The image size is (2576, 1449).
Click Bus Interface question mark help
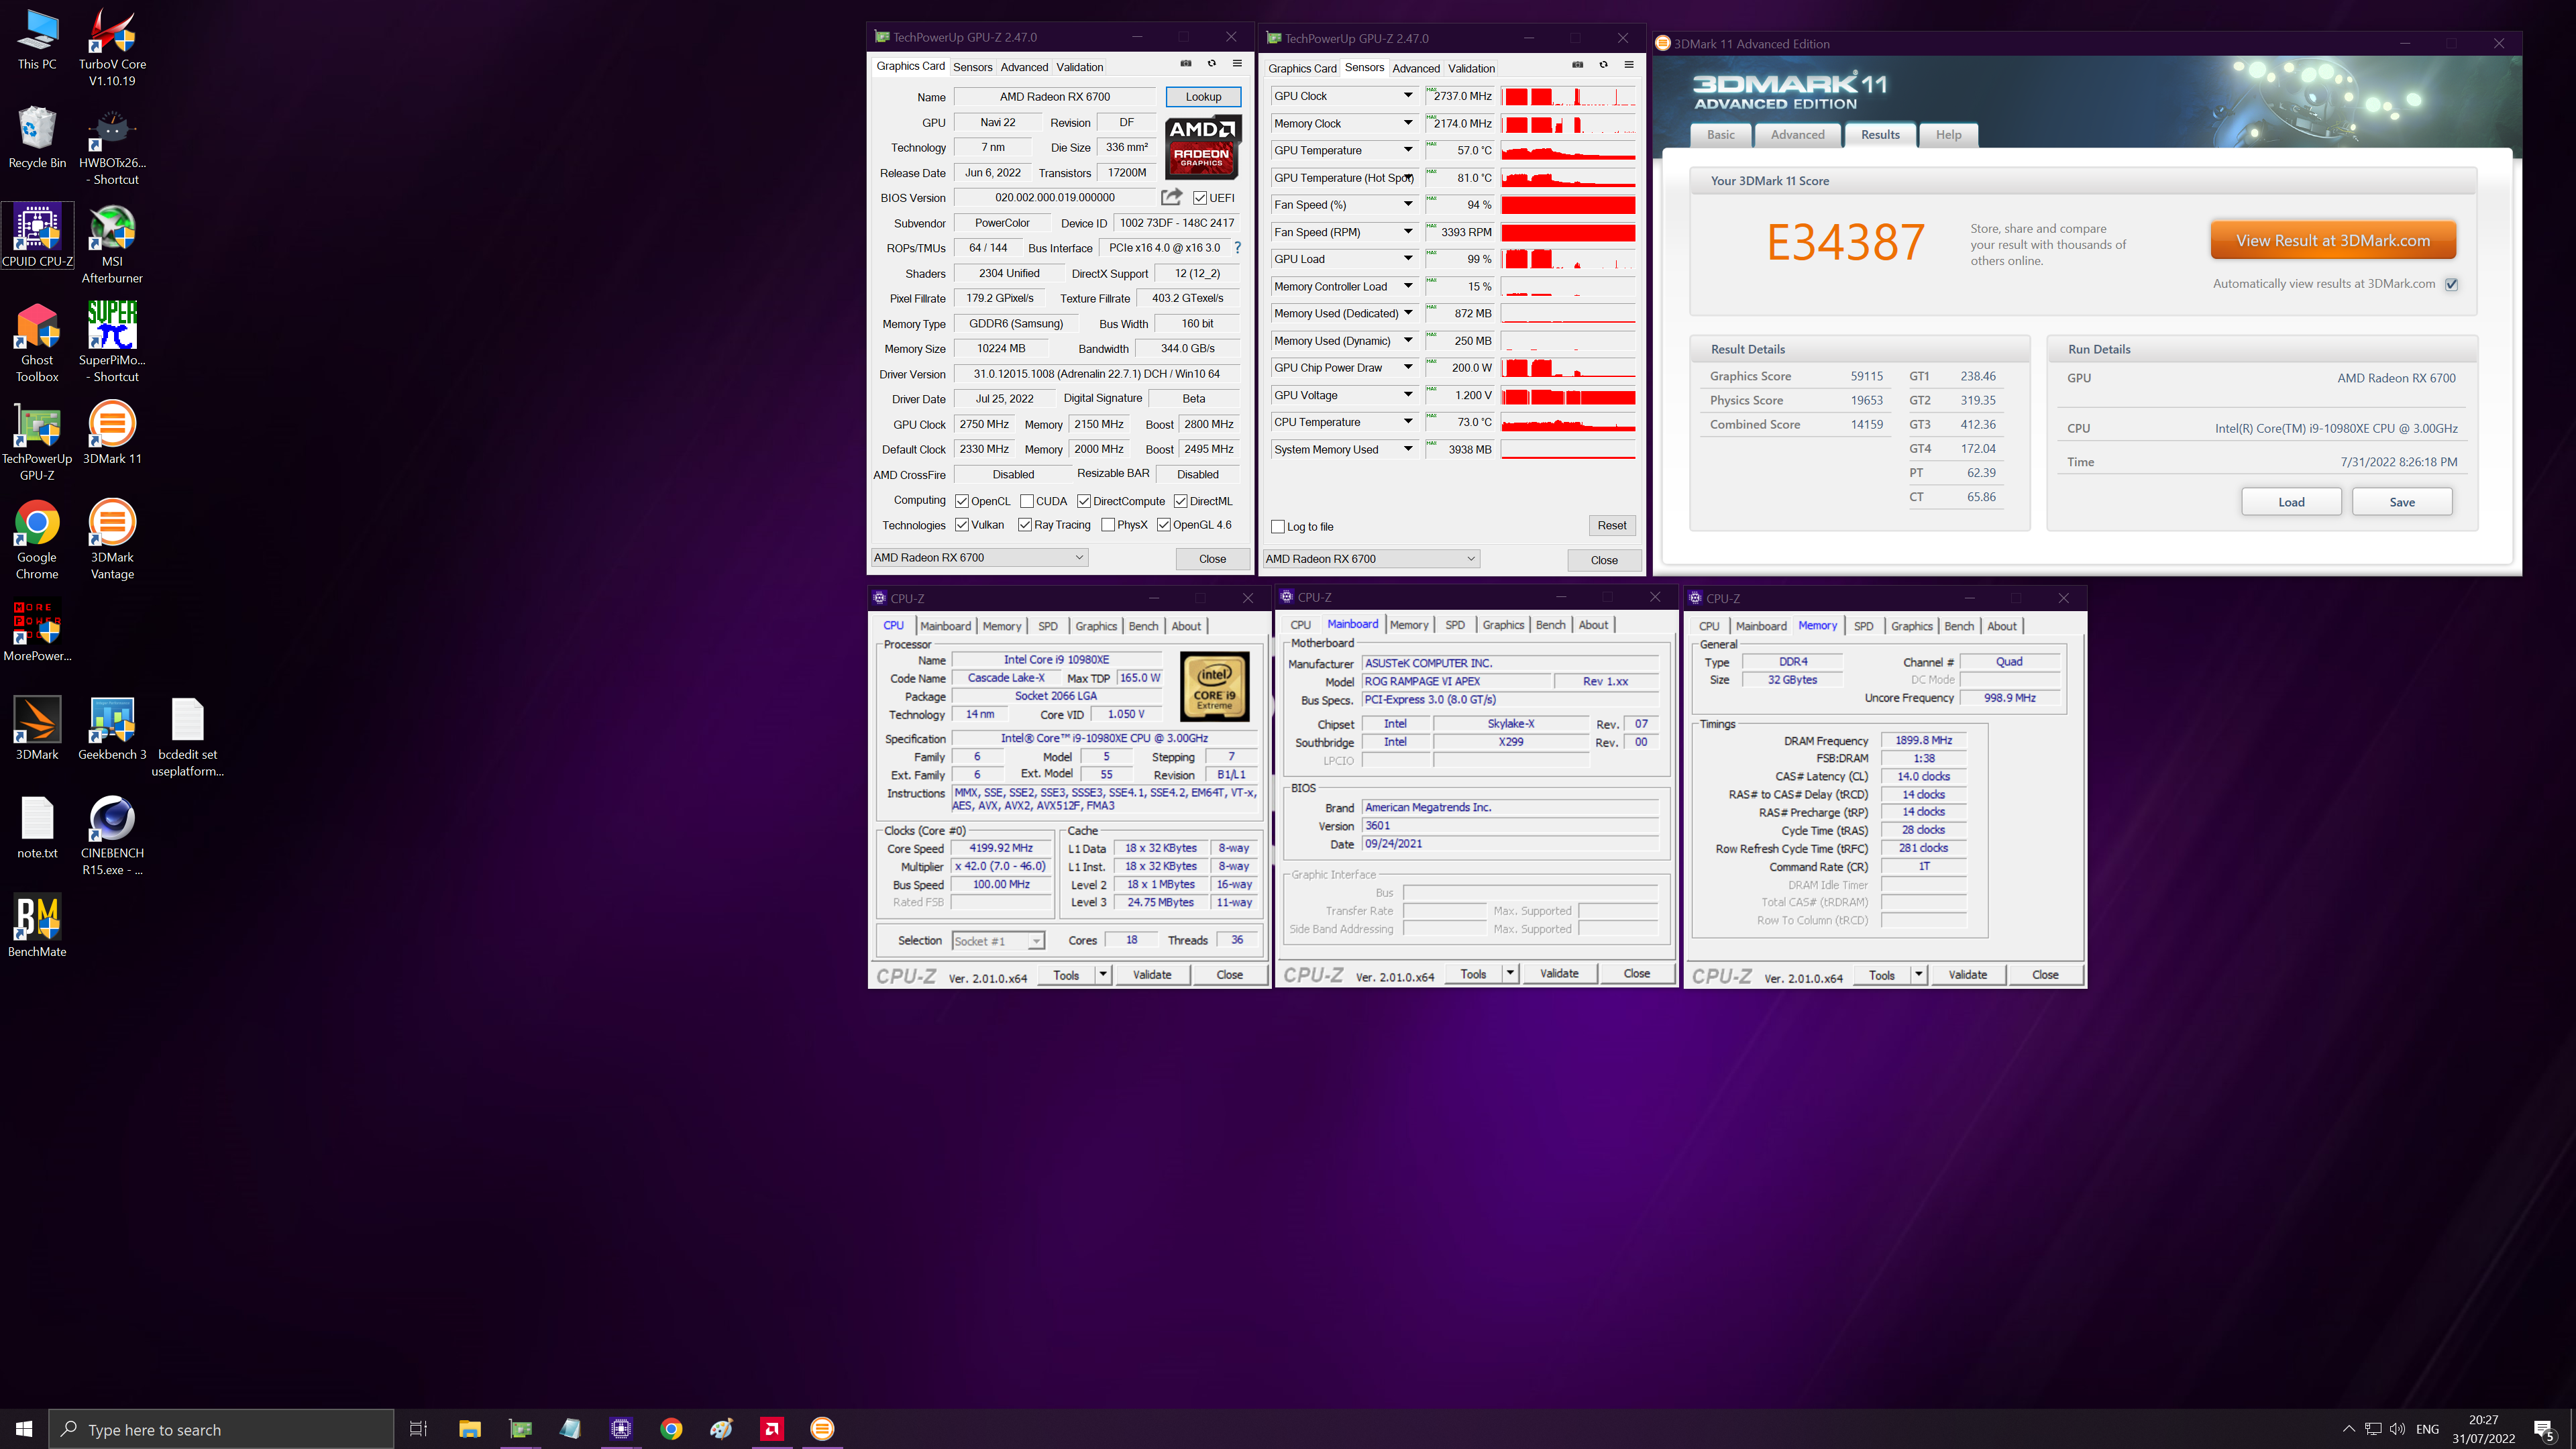click(x=1238, y=247)
